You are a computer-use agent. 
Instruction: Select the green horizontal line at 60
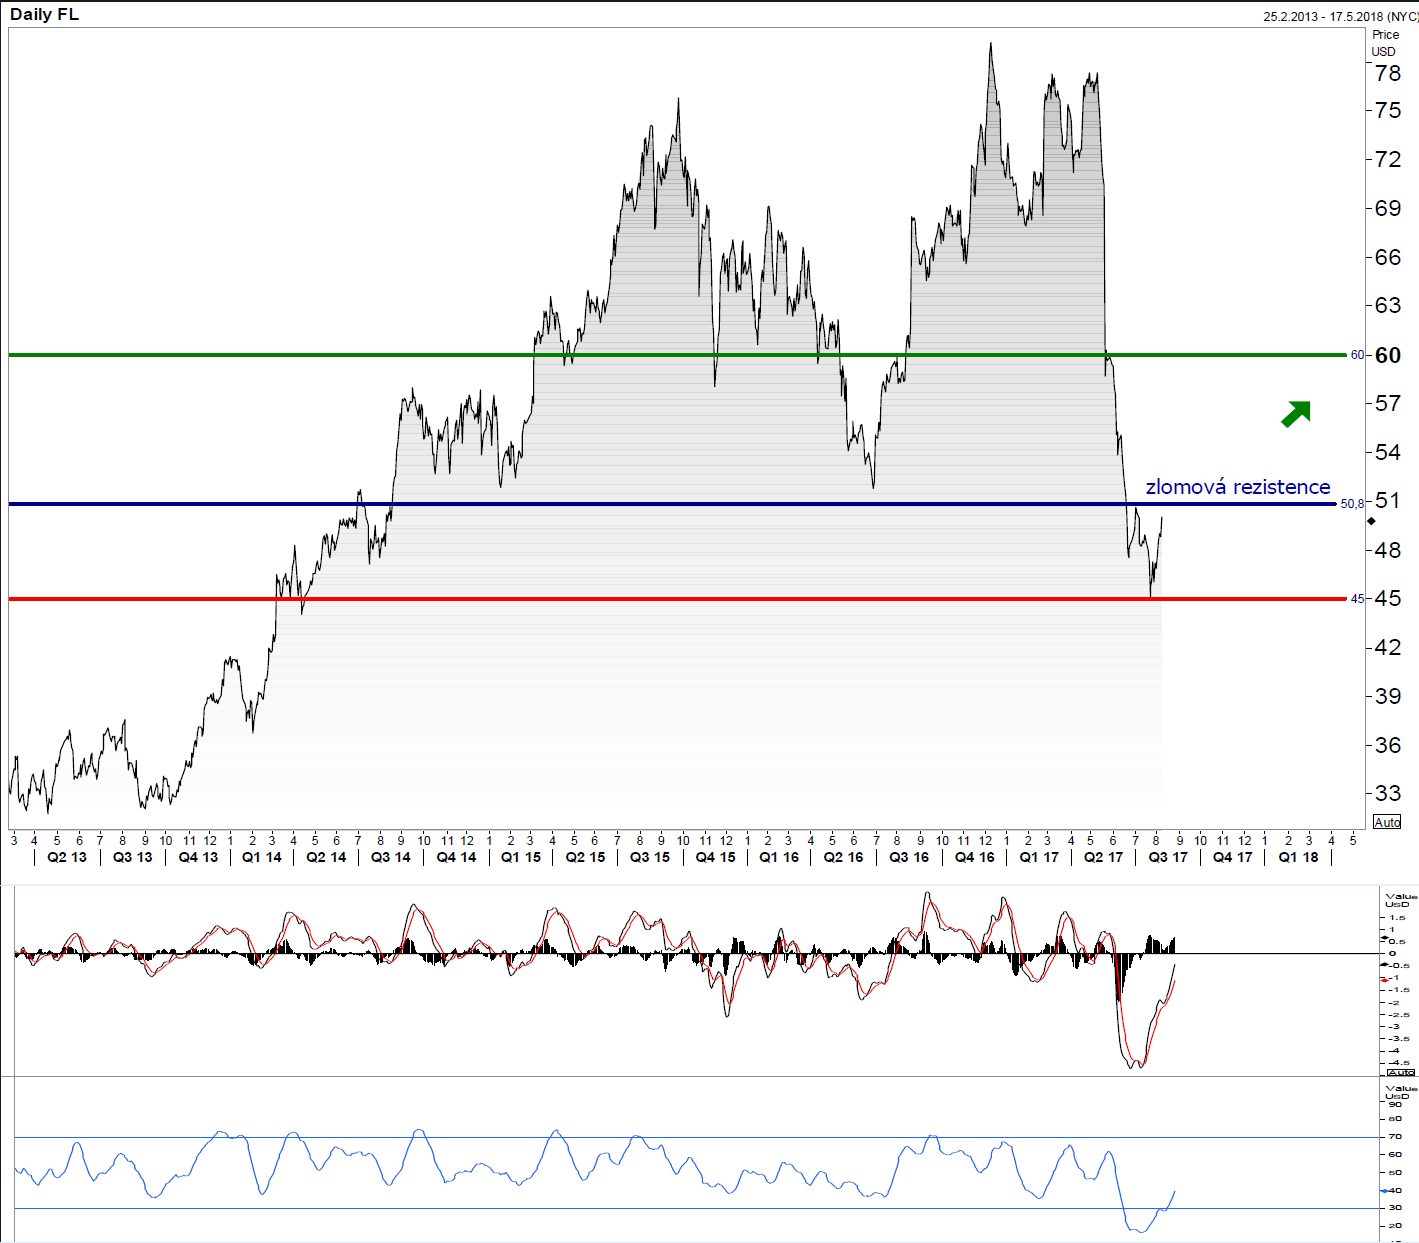point(677,355)
